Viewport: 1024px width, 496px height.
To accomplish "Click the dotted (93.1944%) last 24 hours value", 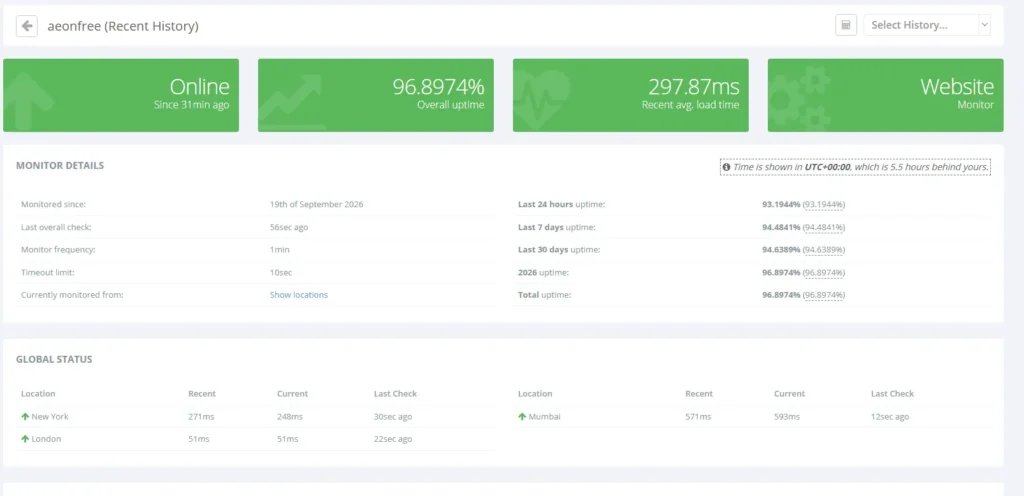I will [x=824, y=205].
